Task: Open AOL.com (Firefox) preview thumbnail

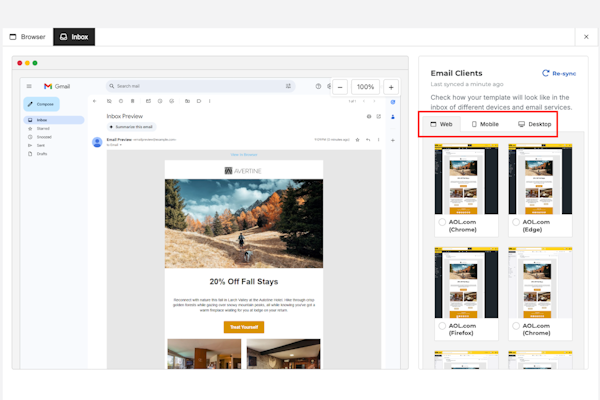Action: pos(466,282)
